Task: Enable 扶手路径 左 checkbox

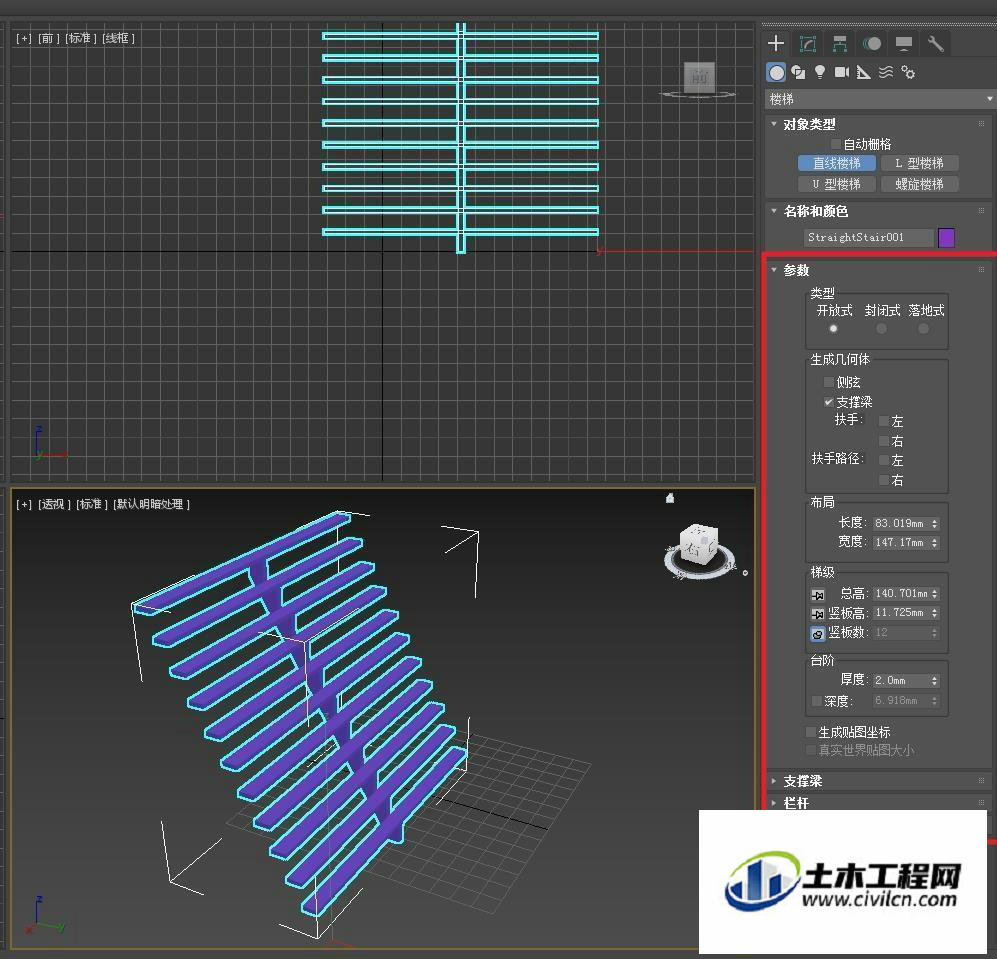Action: [883, 460]
